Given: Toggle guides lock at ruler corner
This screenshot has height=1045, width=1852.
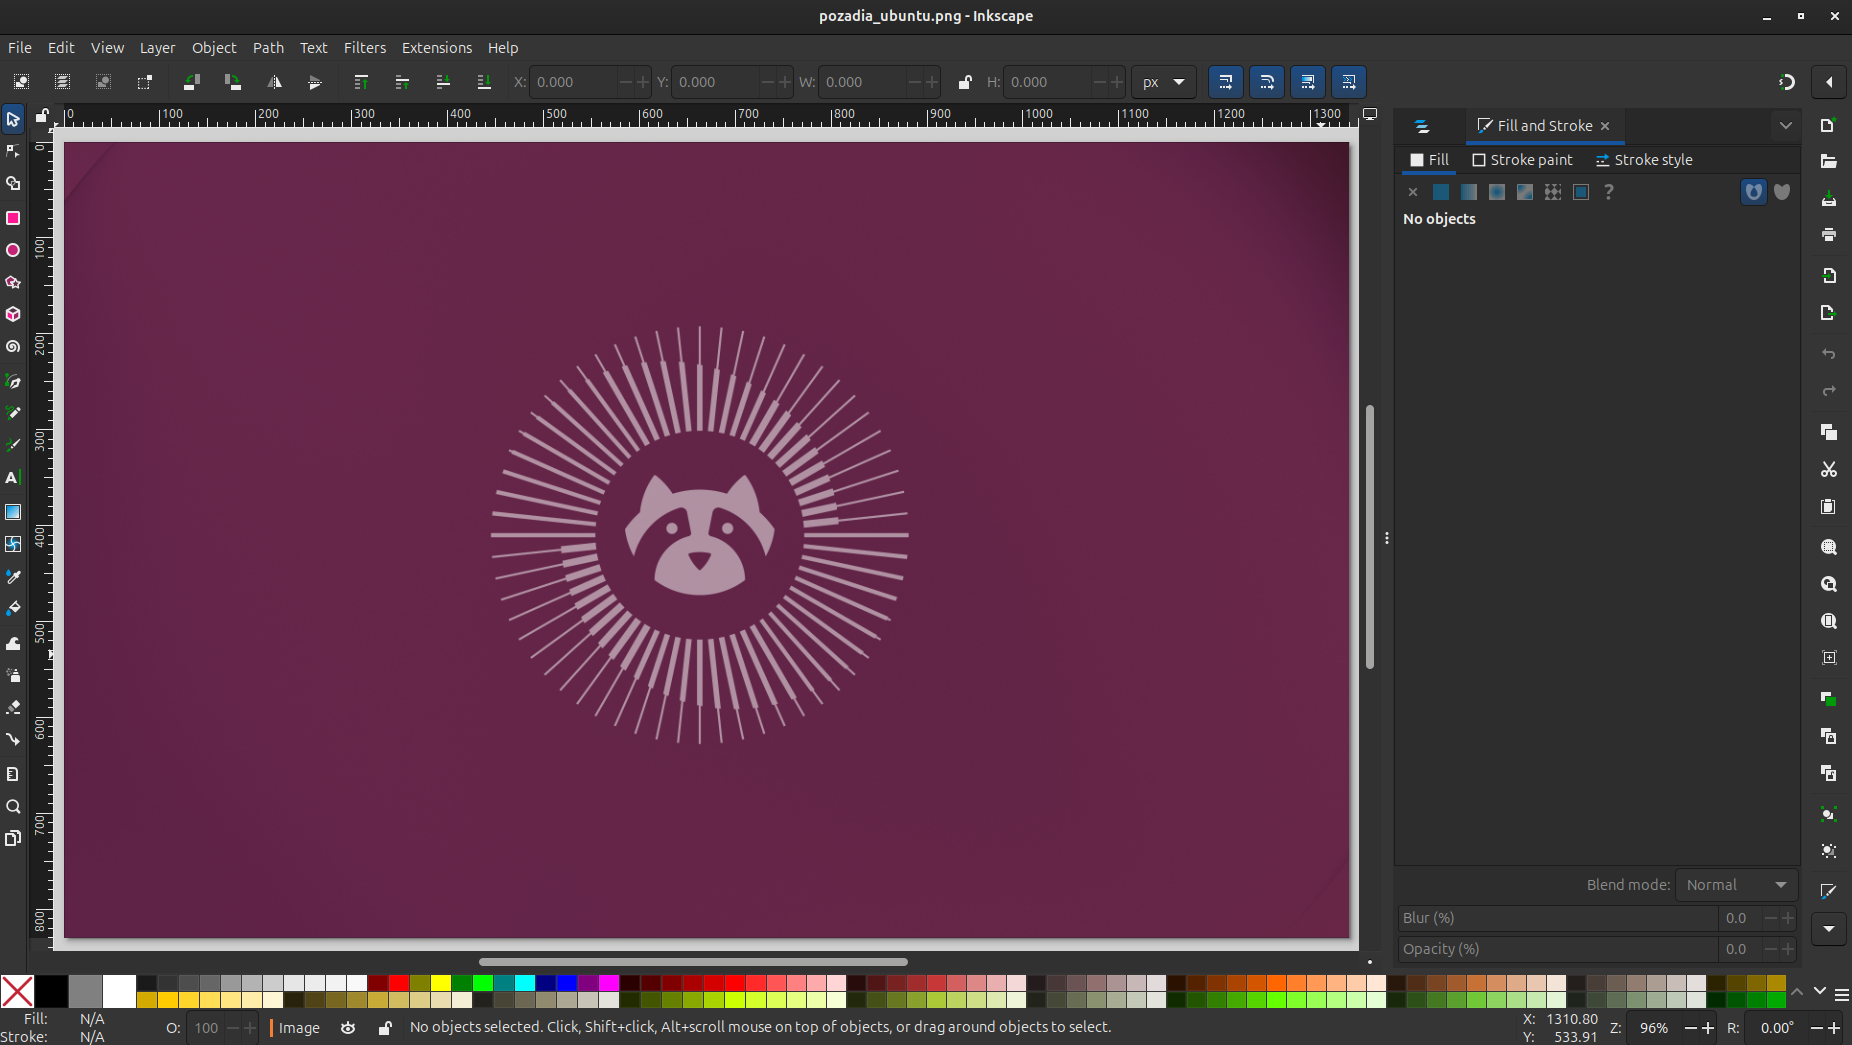Looking at the screenshot, I should point(43,116).
